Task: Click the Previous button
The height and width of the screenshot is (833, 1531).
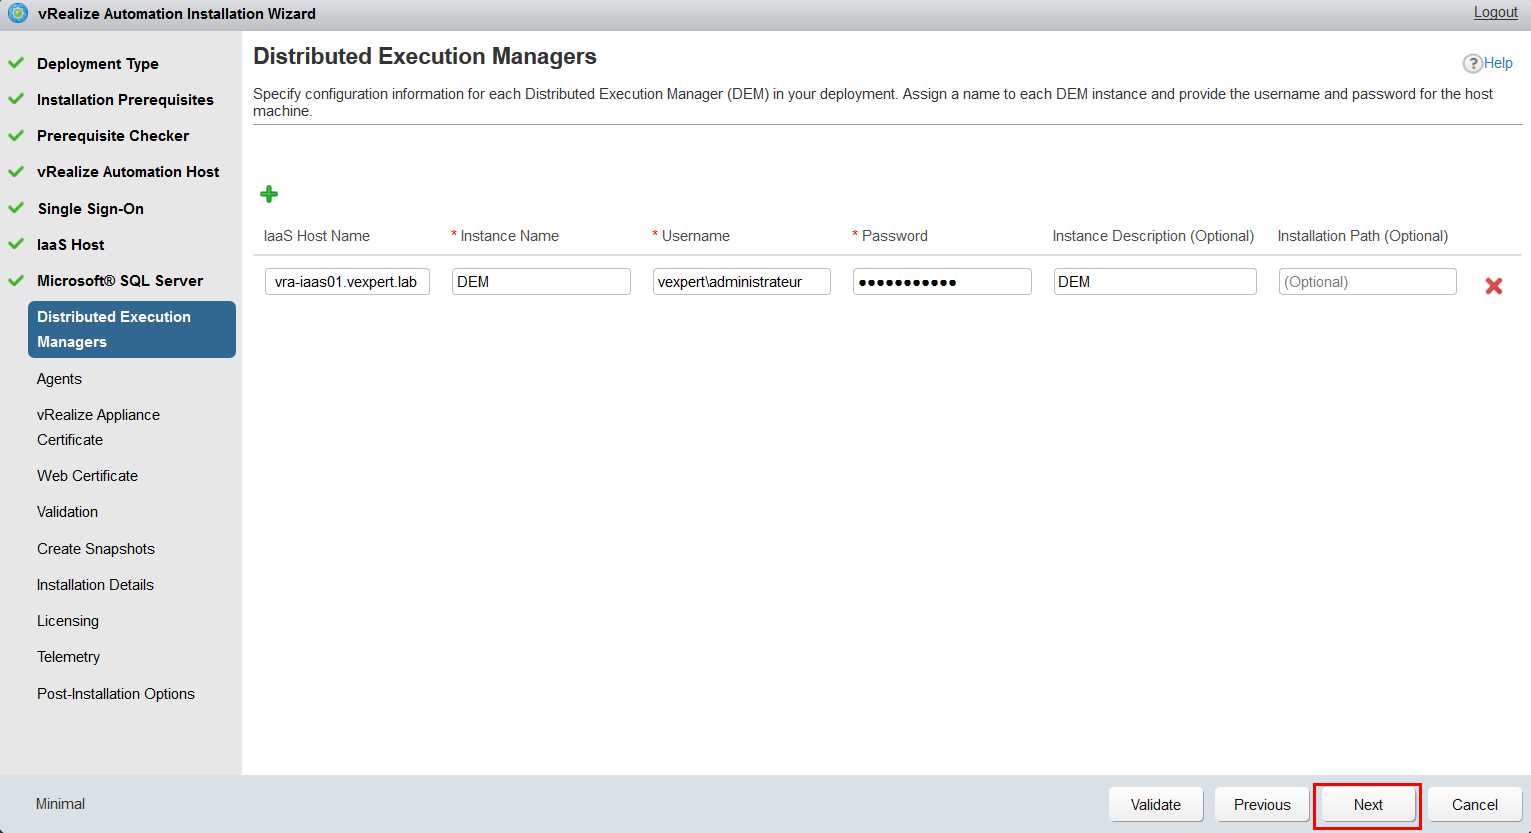Action: coord(1262,805)
